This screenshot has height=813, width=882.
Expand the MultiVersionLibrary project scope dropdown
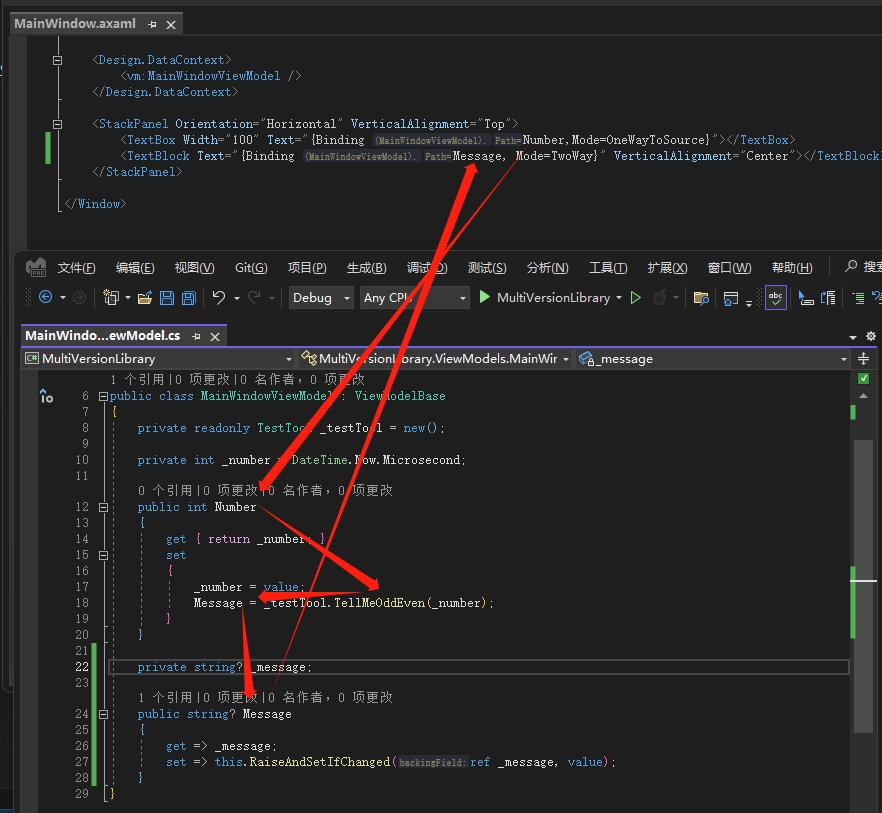click(x=289, y=359)
